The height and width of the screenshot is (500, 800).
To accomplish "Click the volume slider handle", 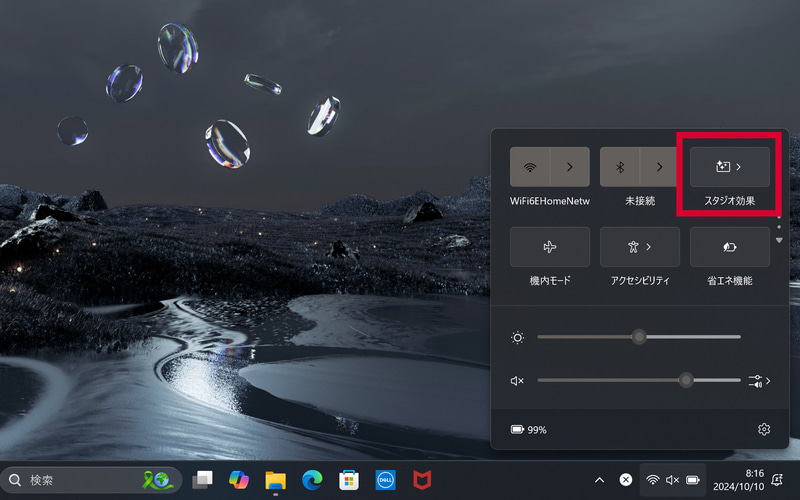I will pyautogui.click(x=686, y=380).
